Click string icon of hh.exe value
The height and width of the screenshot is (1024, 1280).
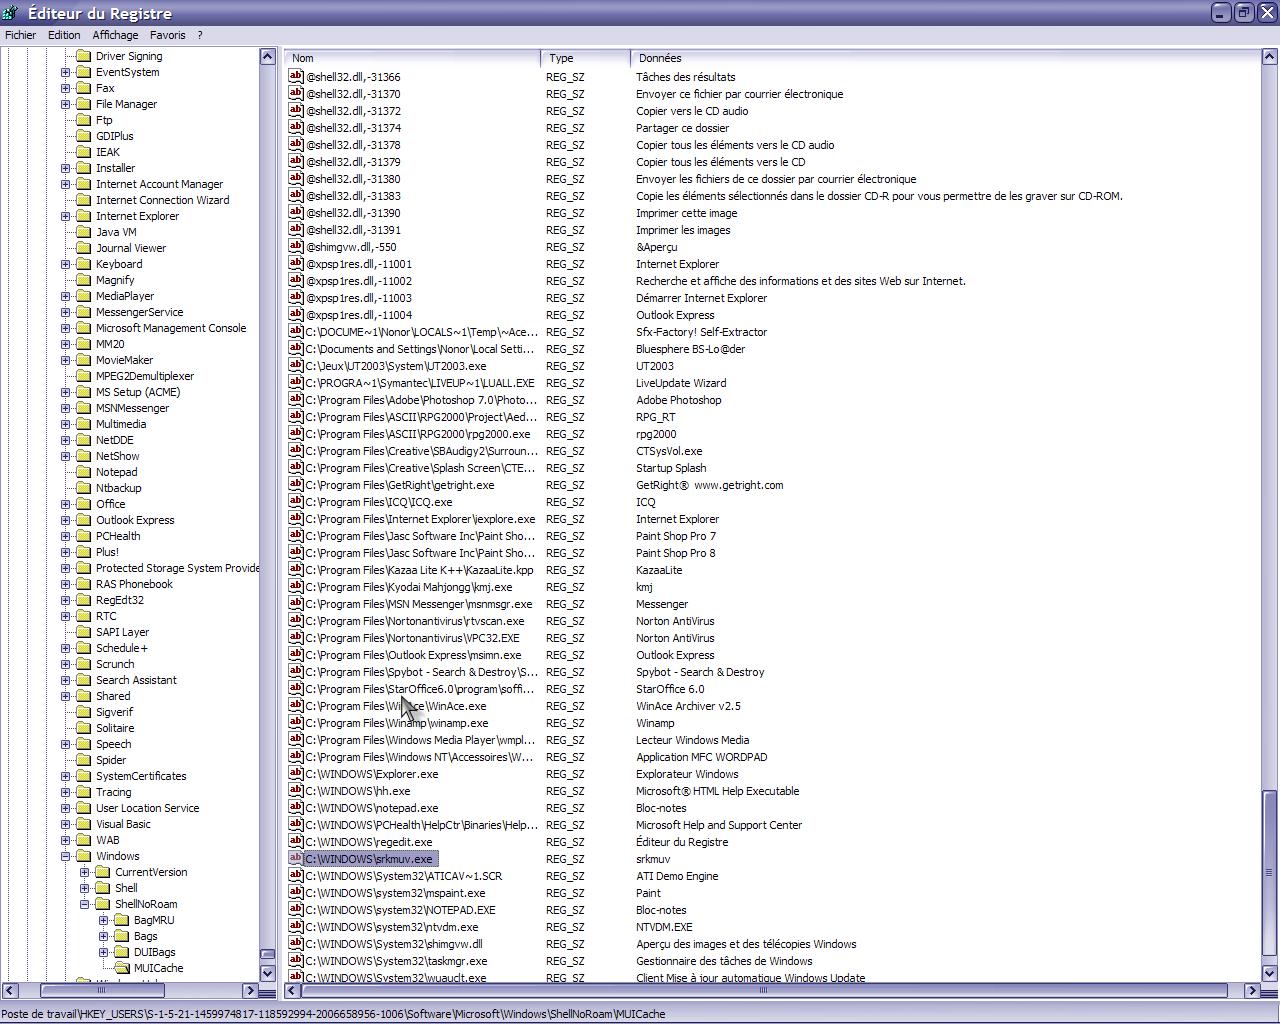click(x=296, y=791)
